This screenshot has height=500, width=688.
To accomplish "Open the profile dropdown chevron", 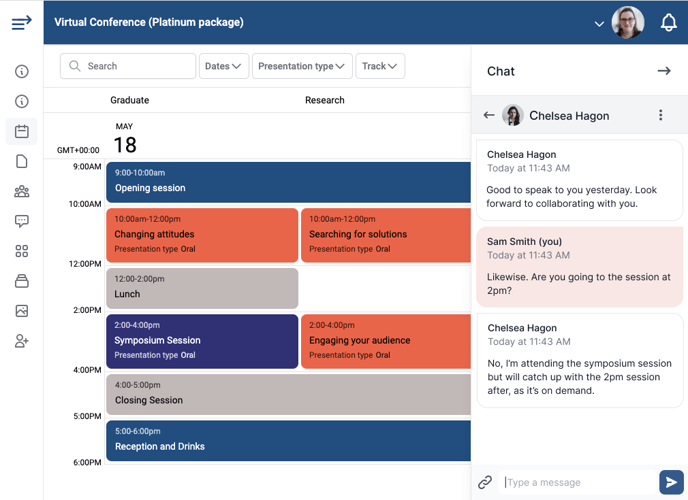I will [x=599, y=24].
